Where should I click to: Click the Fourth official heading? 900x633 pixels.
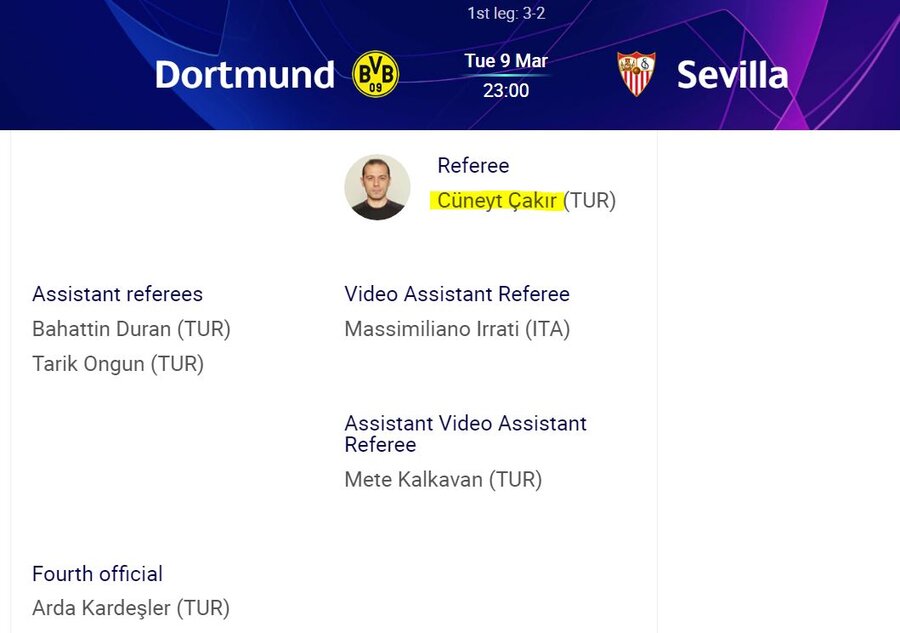coord(97,574)
